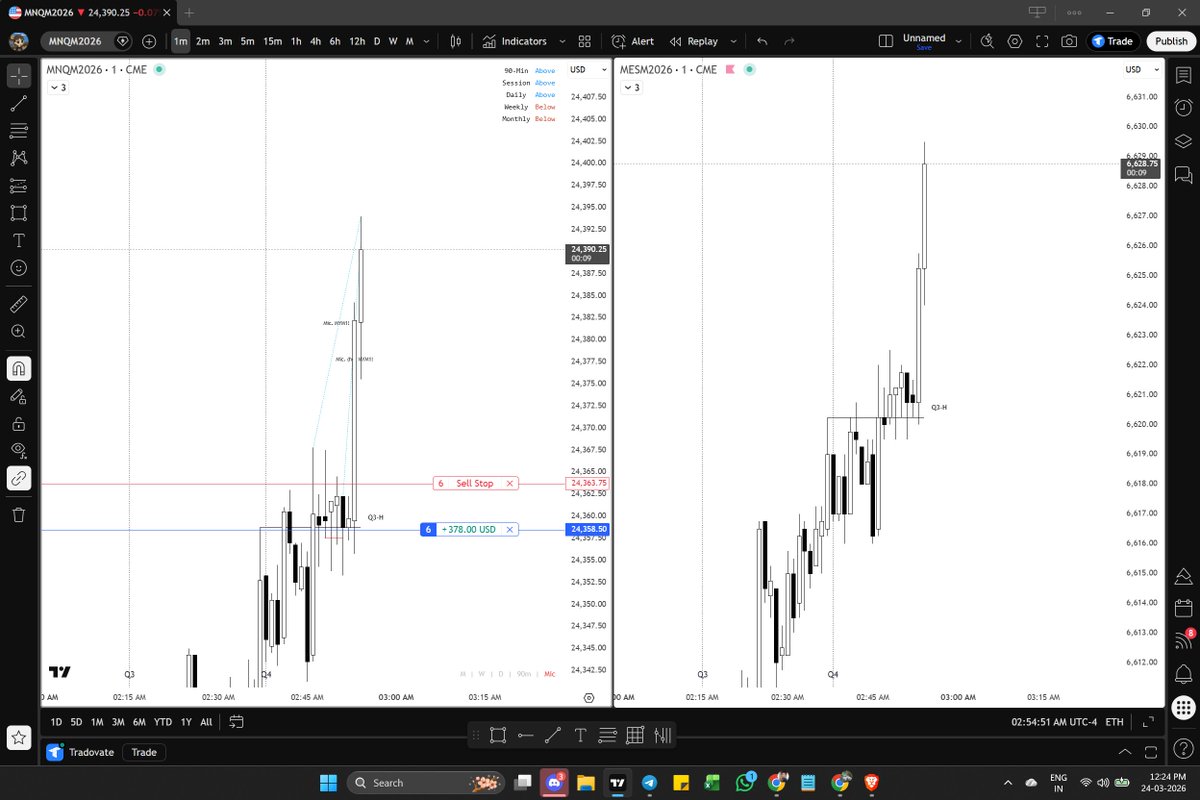
Task: Open price scale settings on left chart
Action: point(589,698)
